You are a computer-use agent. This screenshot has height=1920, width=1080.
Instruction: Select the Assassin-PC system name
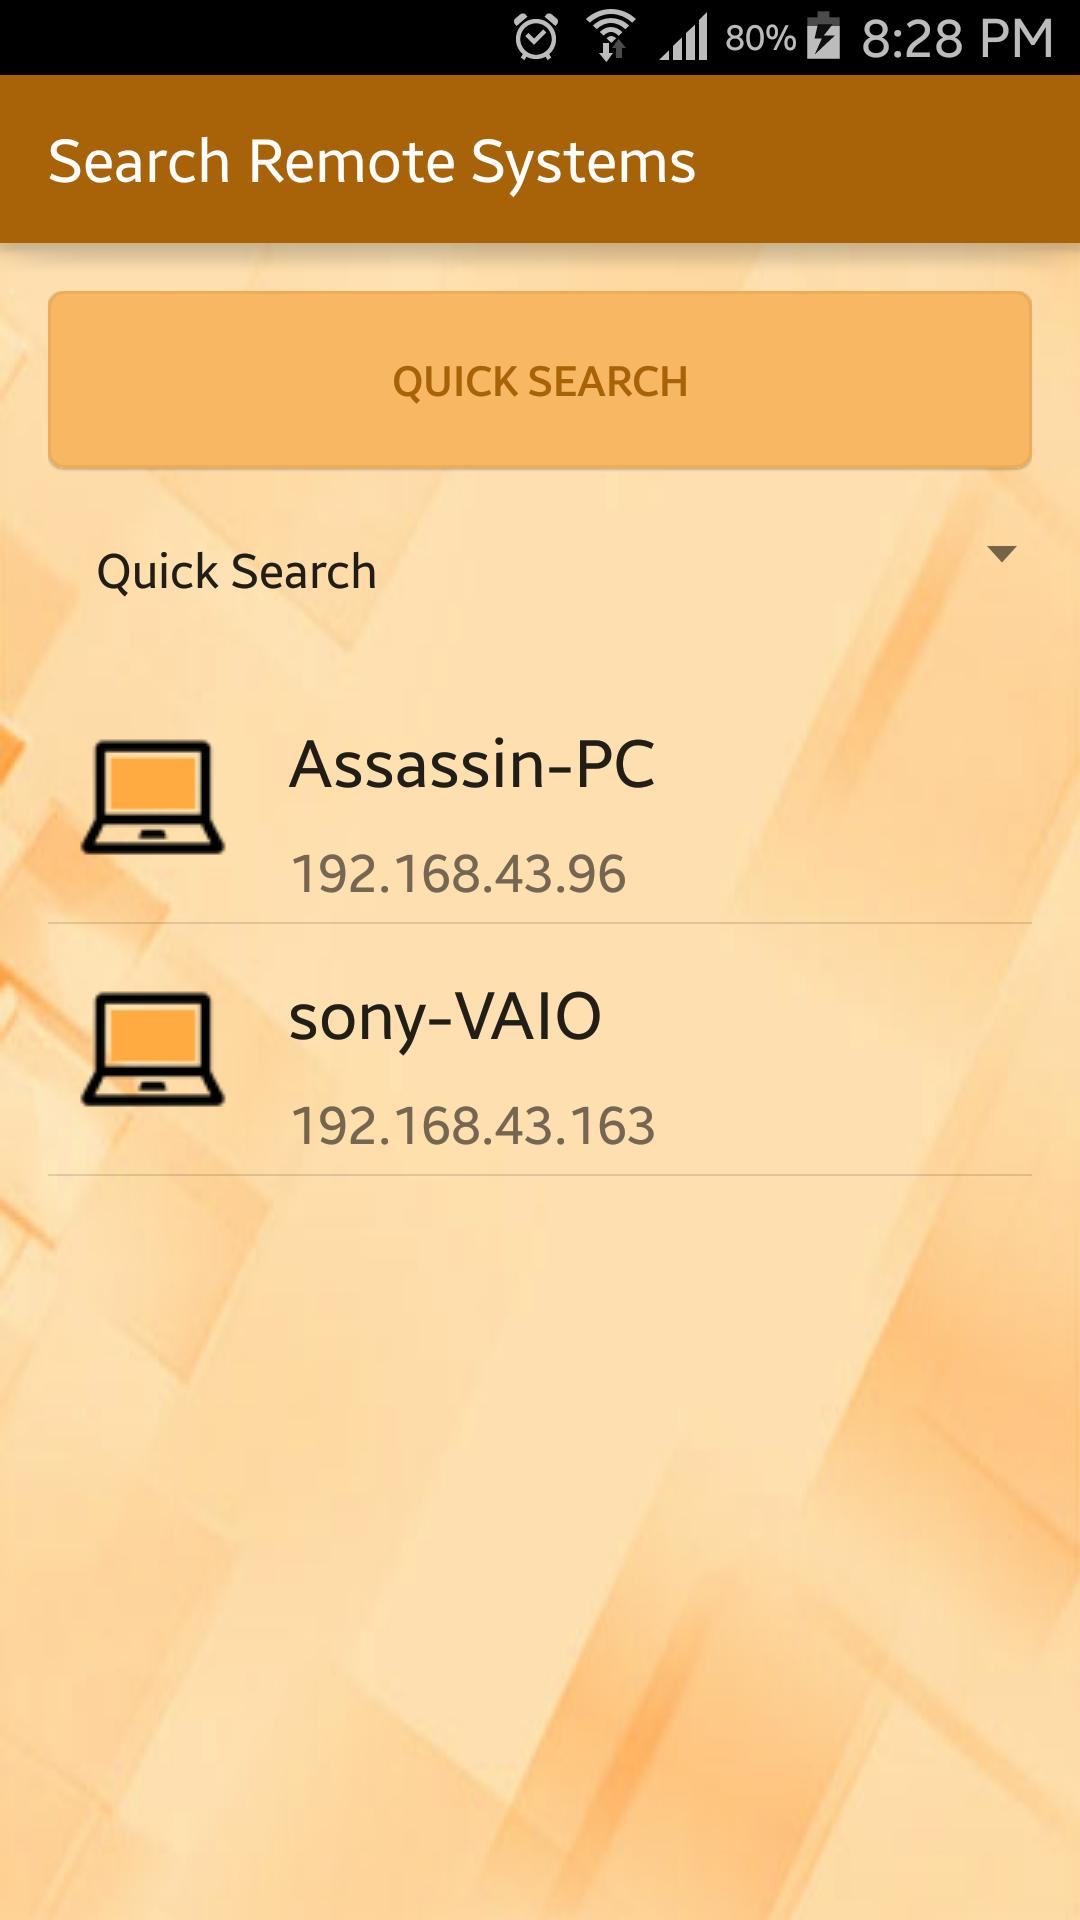tap(472, 765)
